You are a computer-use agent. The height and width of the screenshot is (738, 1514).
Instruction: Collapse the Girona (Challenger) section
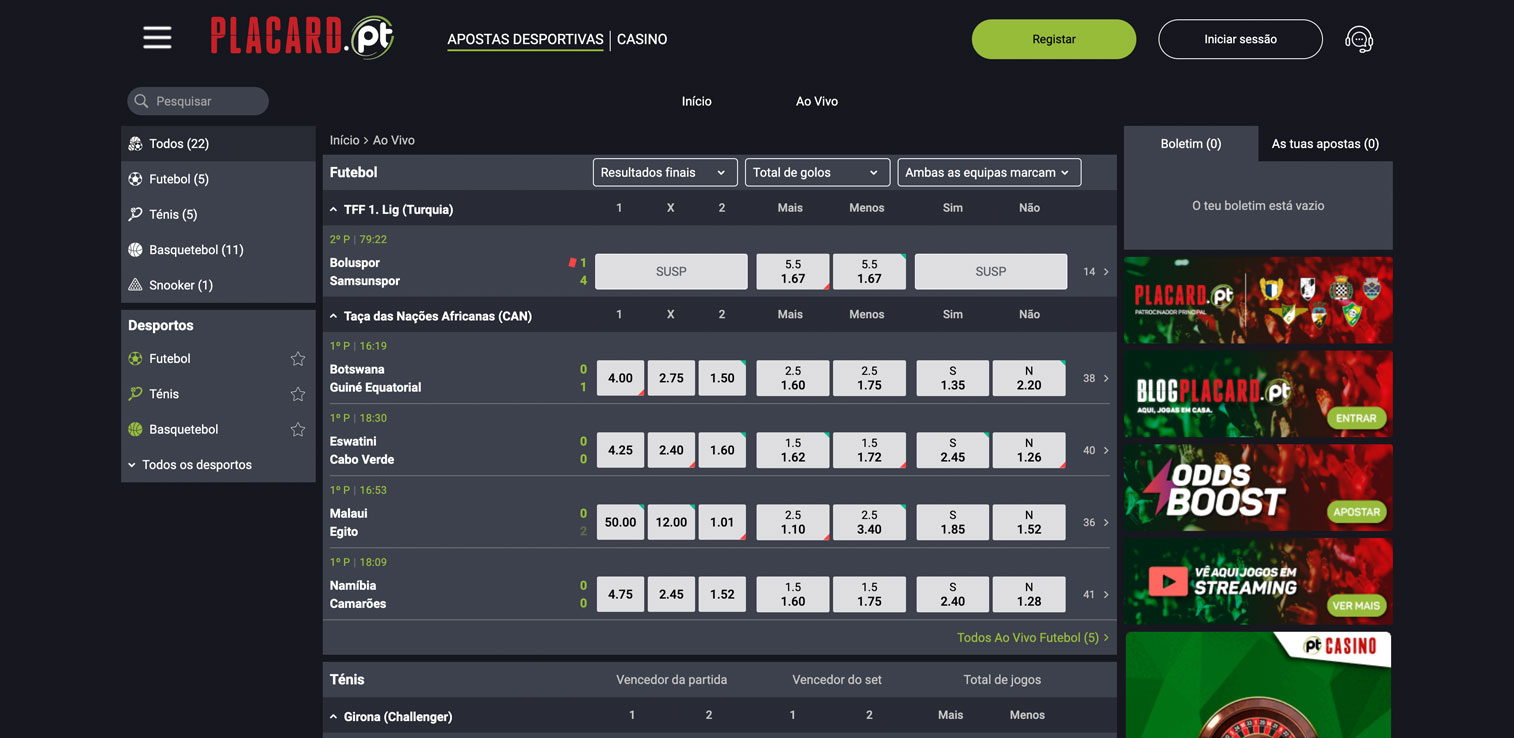pos(334,716)
